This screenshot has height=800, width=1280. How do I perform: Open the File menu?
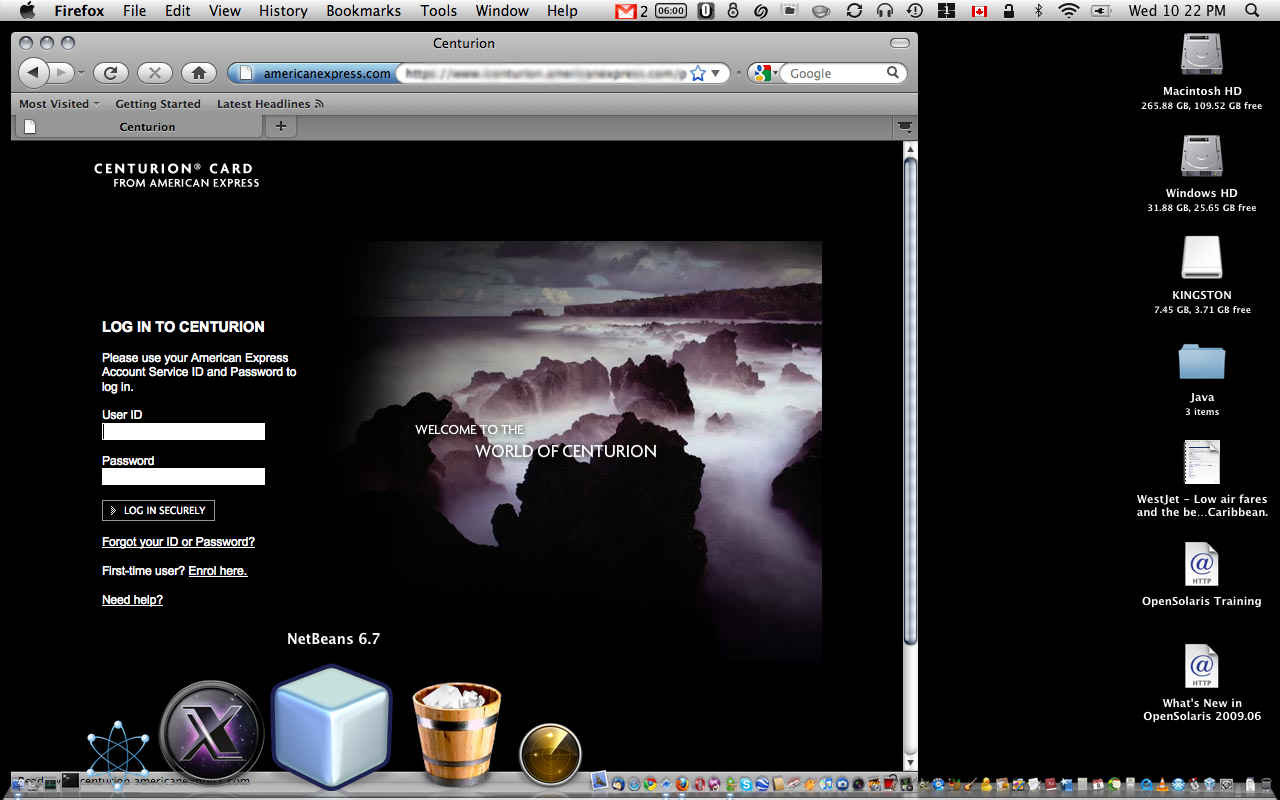(x=134, y=11)
